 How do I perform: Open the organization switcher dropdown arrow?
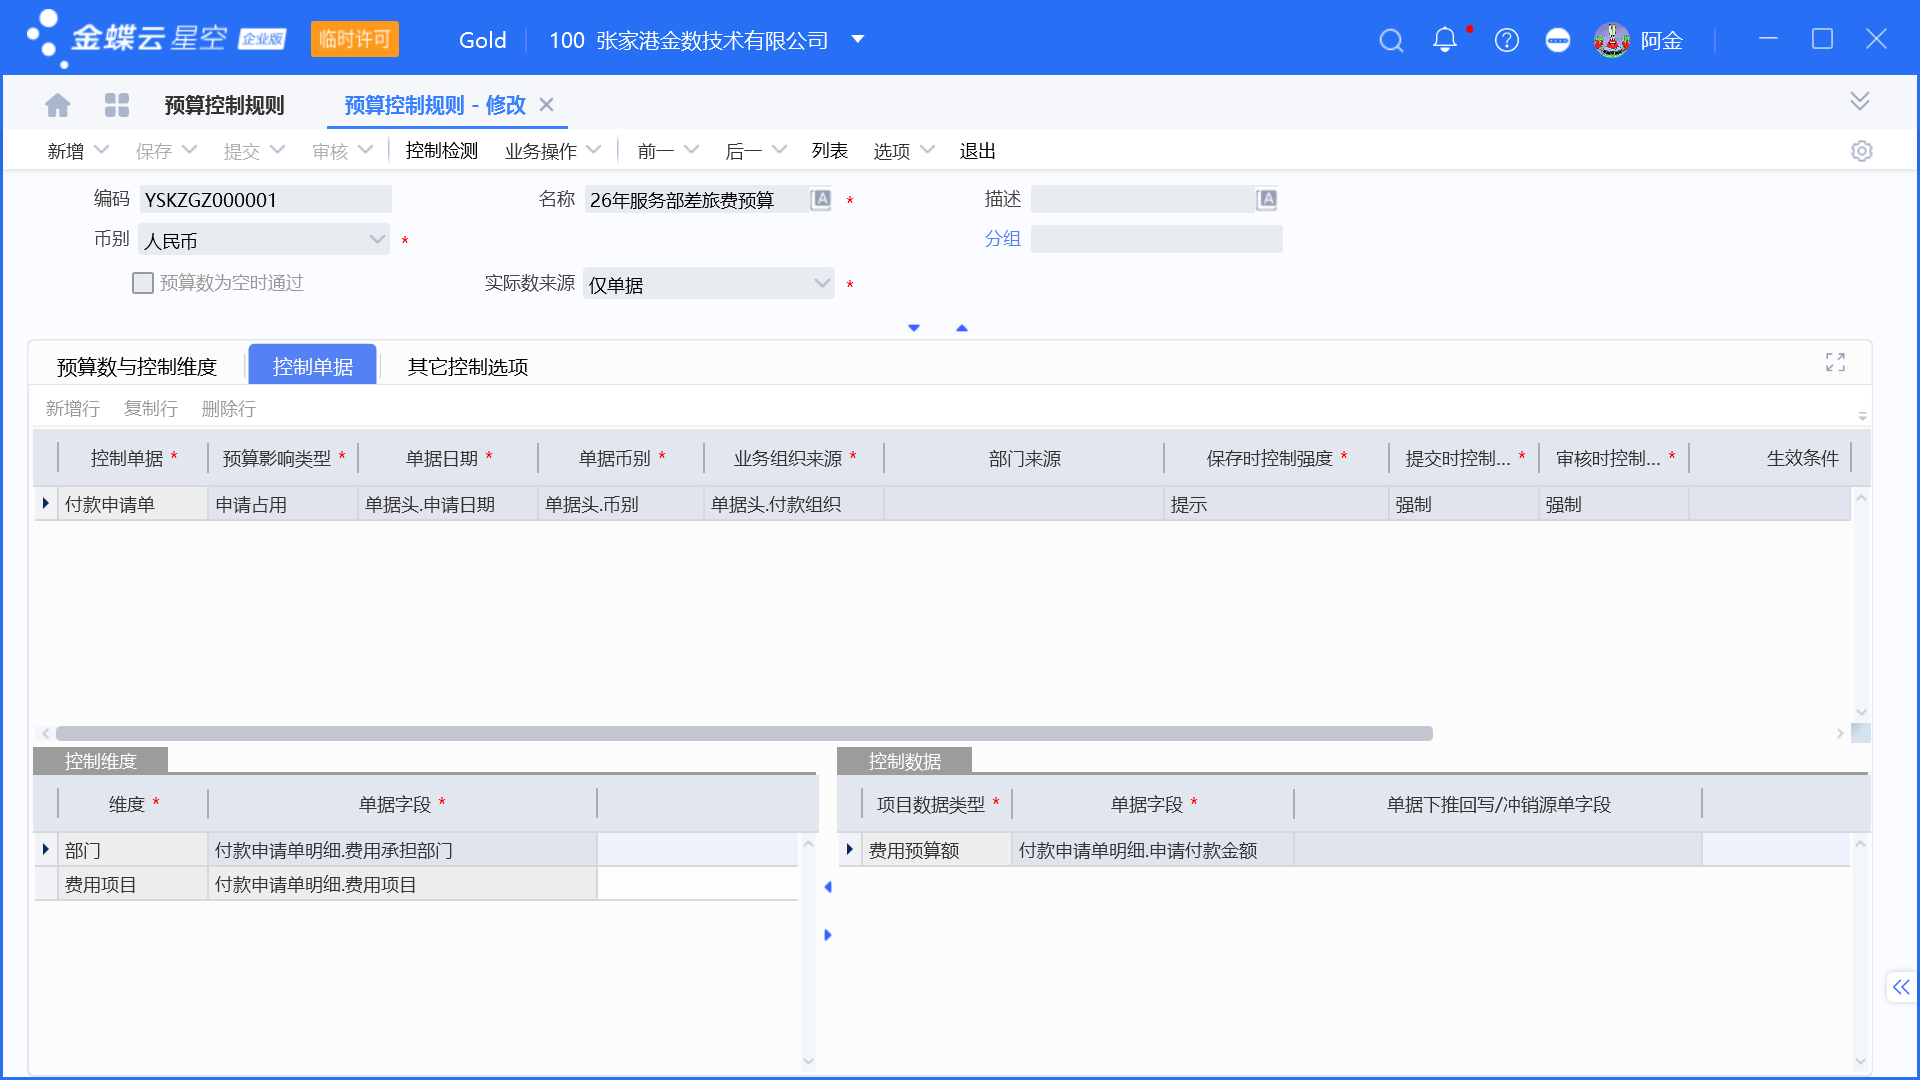(x=857, y=40)
